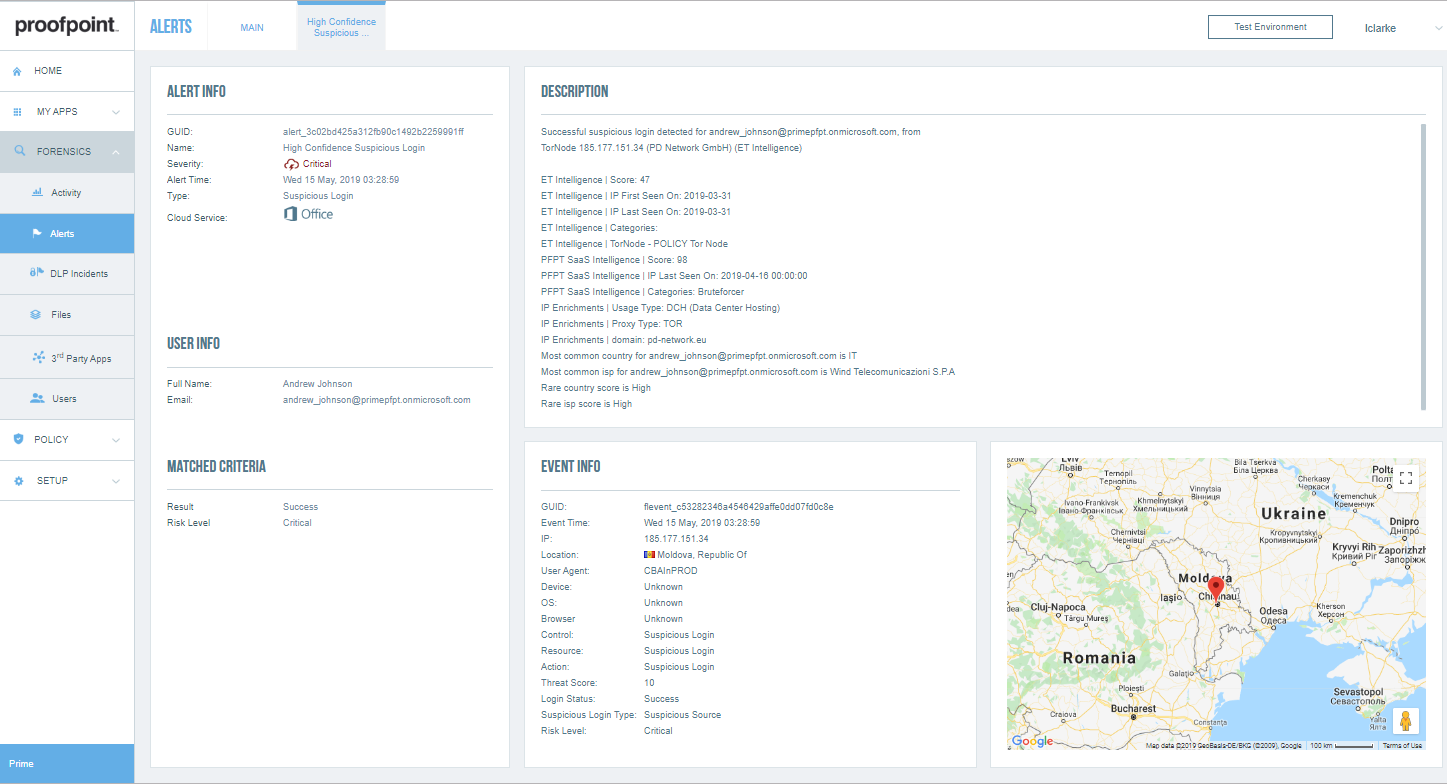
Task: Select the High Confidence Suspicious tab
Action: [341, 27]
